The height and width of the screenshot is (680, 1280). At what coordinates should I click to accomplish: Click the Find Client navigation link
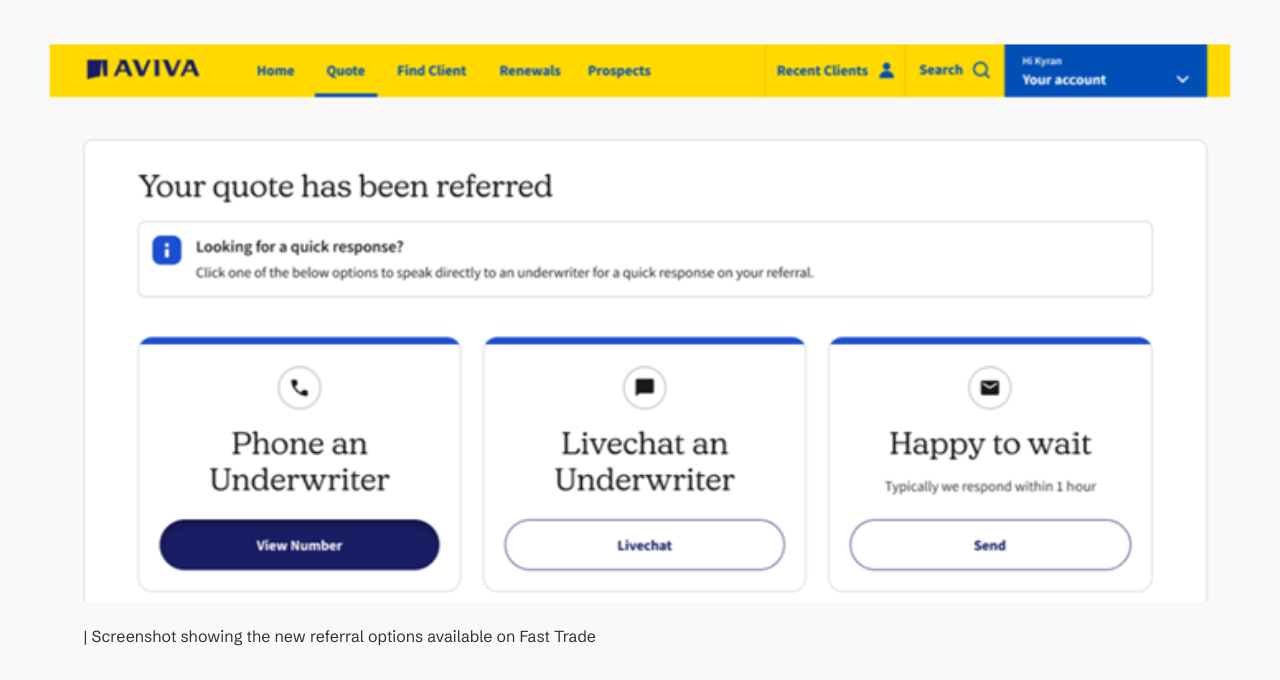[431, 70]
